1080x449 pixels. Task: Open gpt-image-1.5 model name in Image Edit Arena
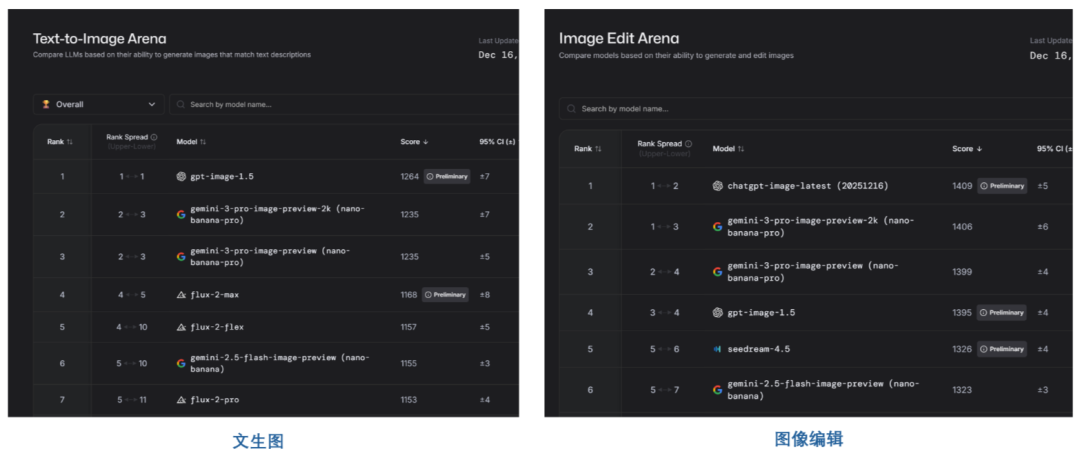coord(761,313)
